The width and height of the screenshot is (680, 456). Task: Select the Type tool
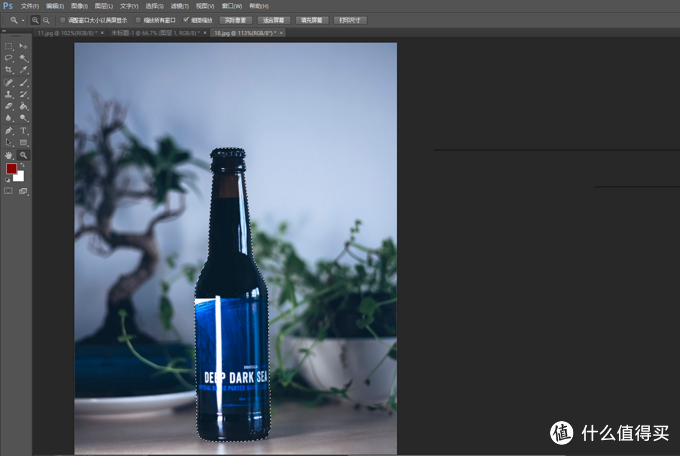point(23,131)
